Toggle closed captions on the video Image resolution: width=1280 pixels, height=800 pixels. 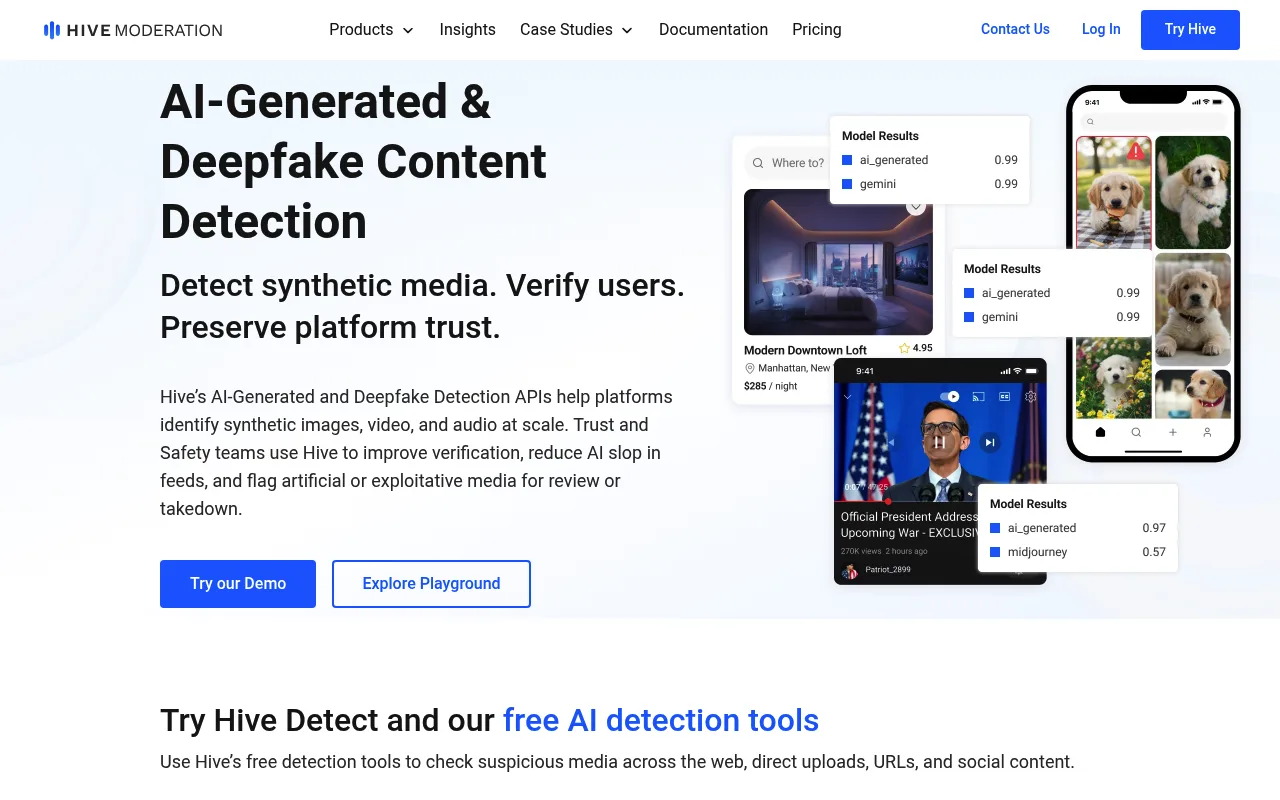(1004, 397)
